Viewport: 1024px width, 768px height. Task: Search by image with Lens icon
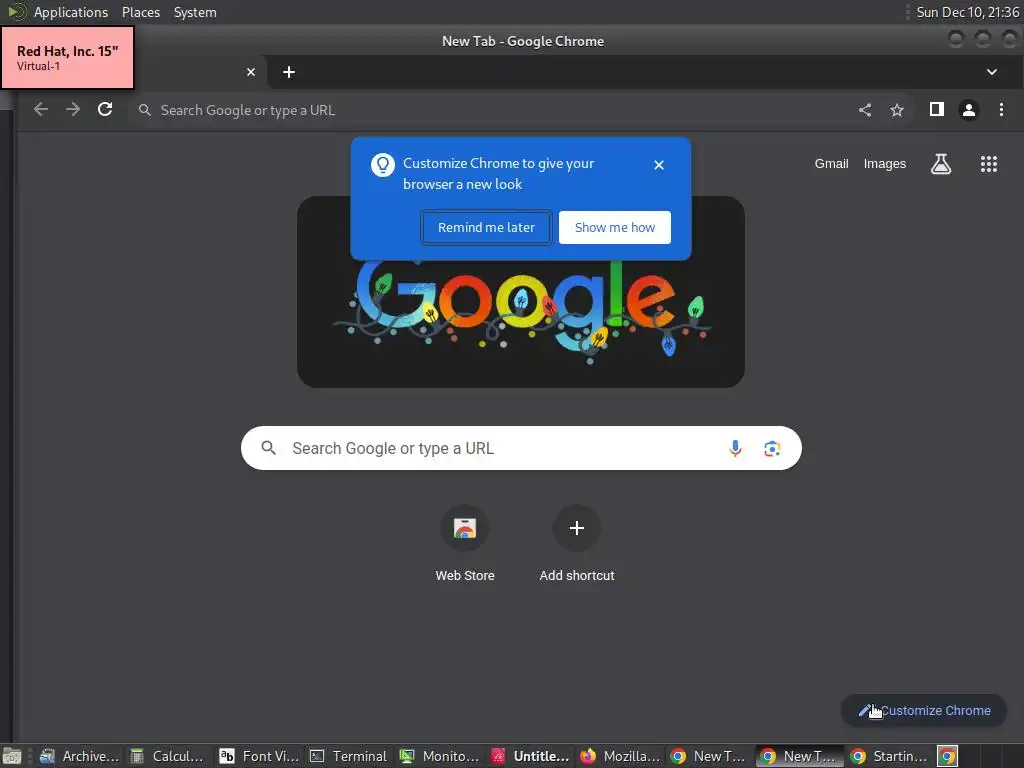772,448
